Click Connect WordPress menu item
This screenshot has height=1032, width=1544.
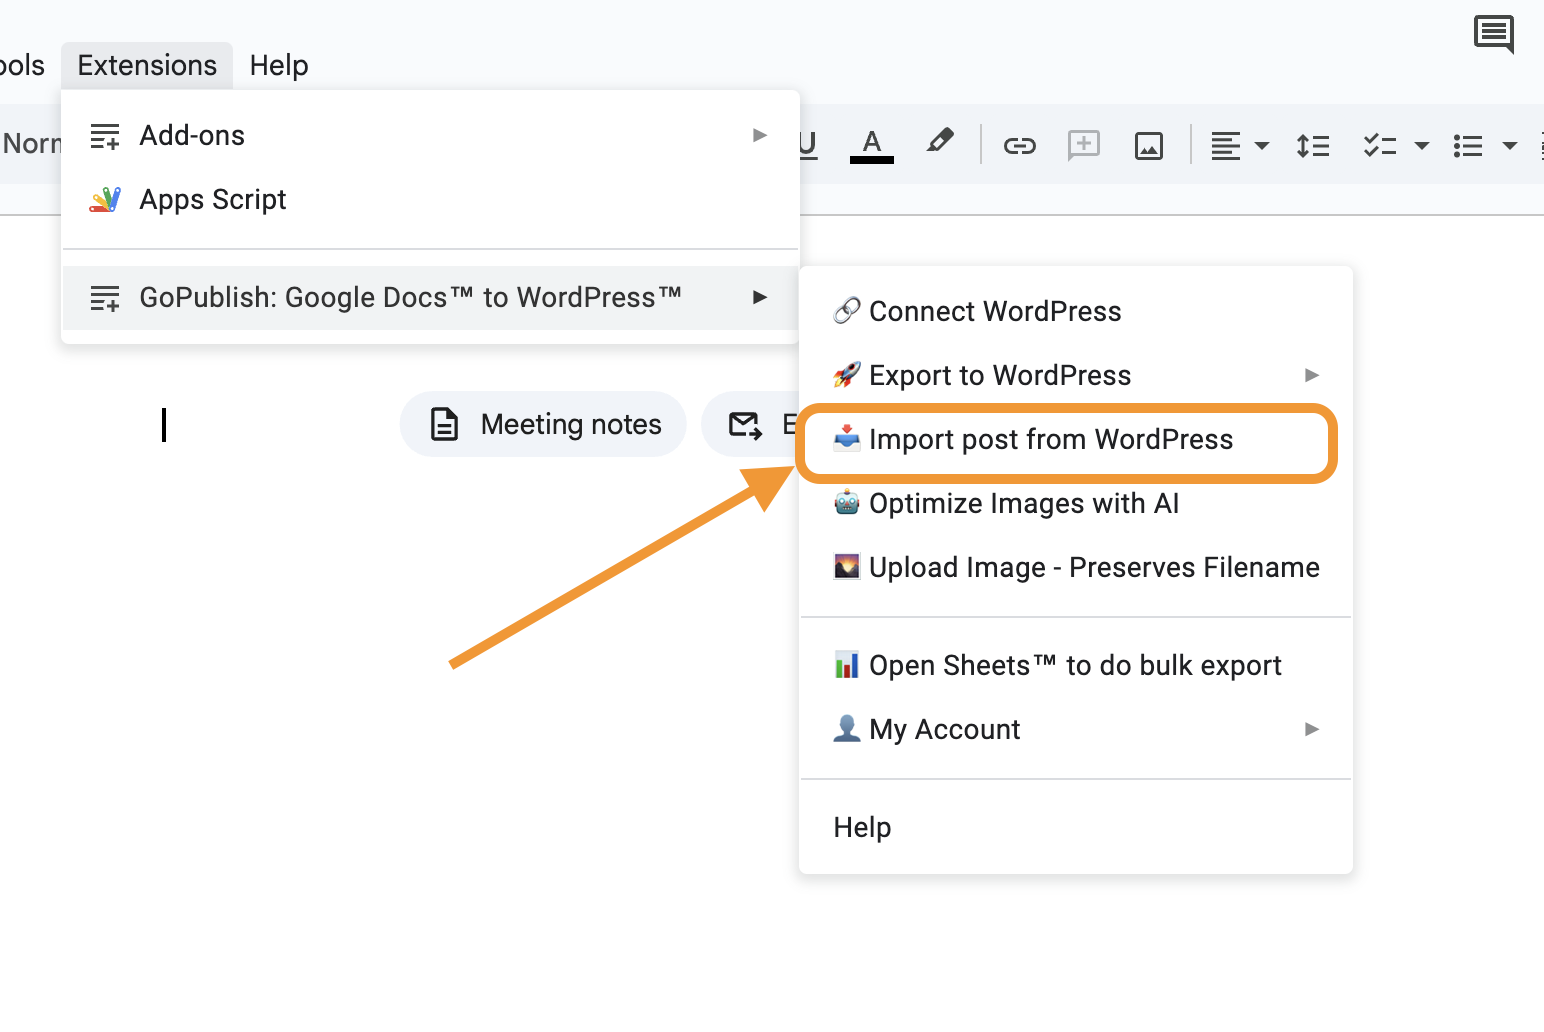1076,312
